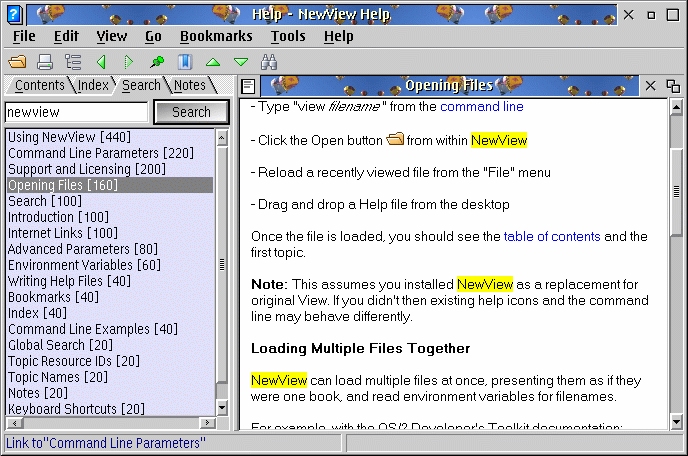The height and width of the screenshot is (456, 688).
Task: Click the highlighted NewView in Open button line
Action: pyautogui.click(x=499, y=140)
